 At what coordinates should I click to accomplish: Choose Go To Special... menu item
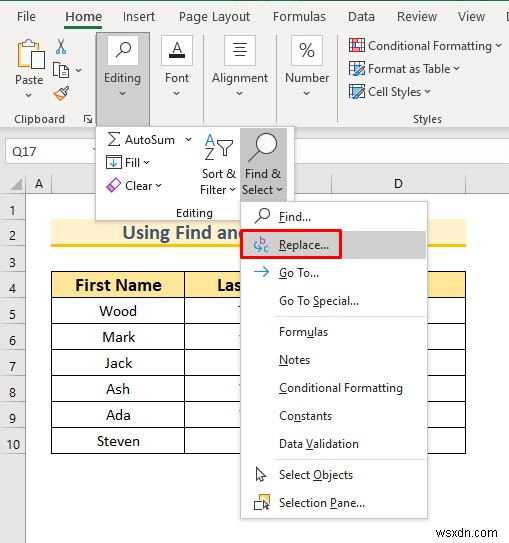coord(319,301)
